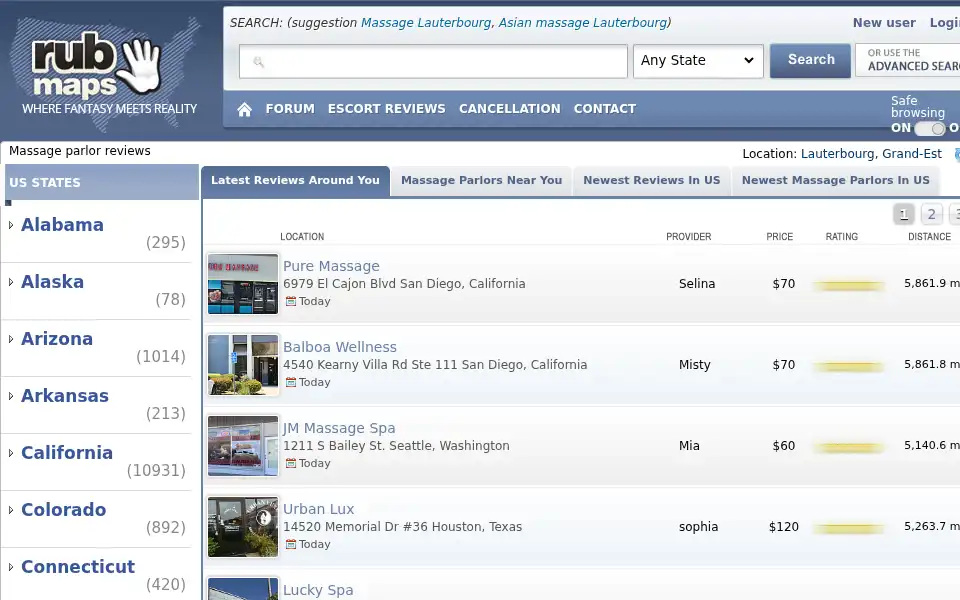Viewport: 960px width, 600px height.
Task: Click the RATING column header
Action: point(841,237)
